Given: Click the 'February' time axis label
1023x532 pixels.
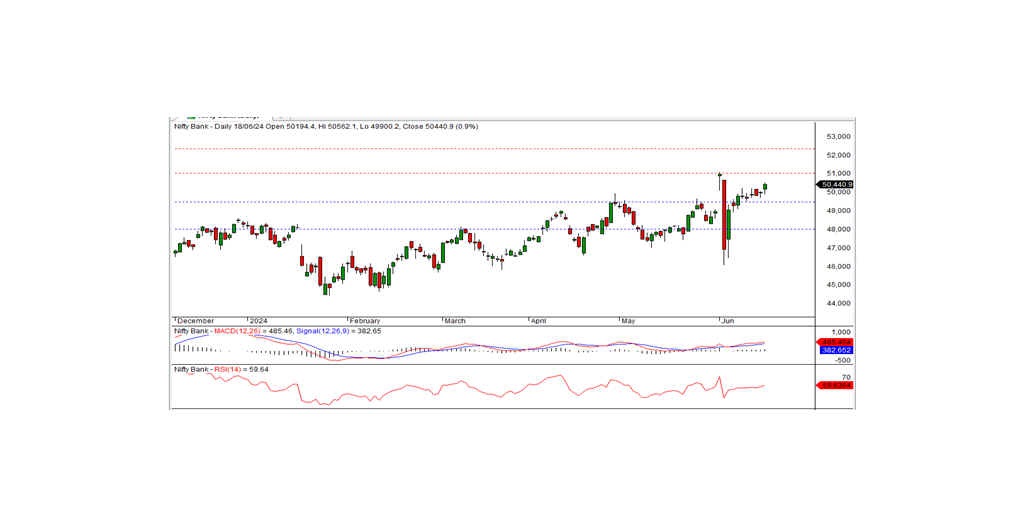Looking at the screenshot, I should (x=365, y=321).
